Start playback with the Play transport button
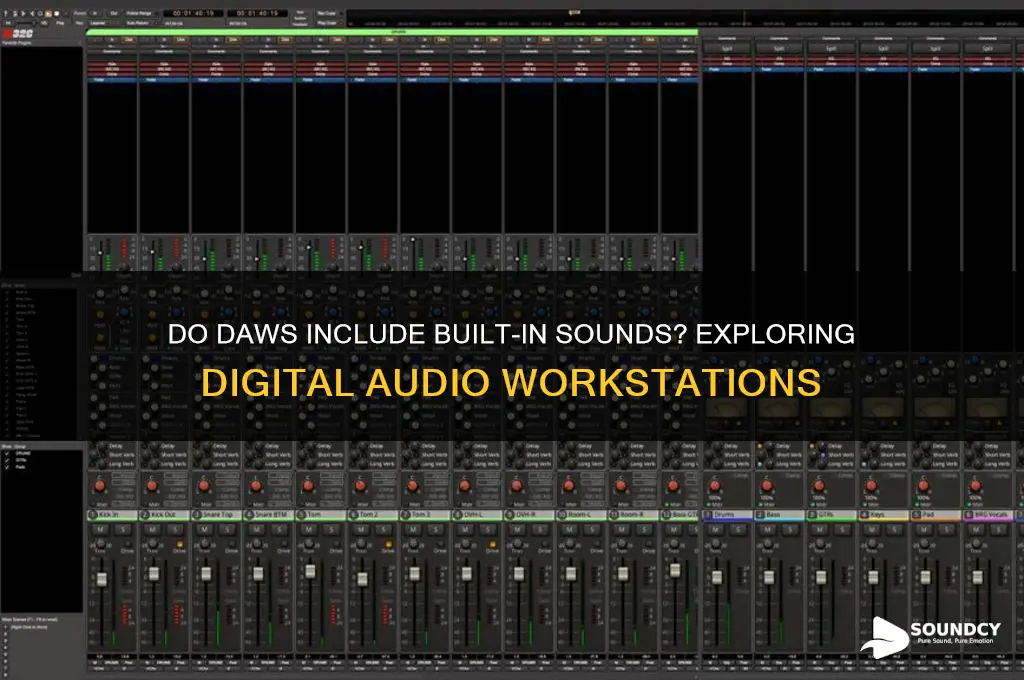 (48, 14)
